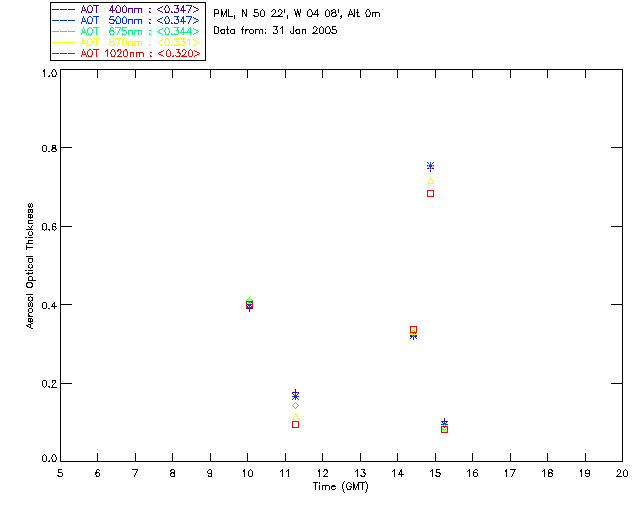
Task: Click the blue asterisk data point near 0.75
Action: [430, 166]
